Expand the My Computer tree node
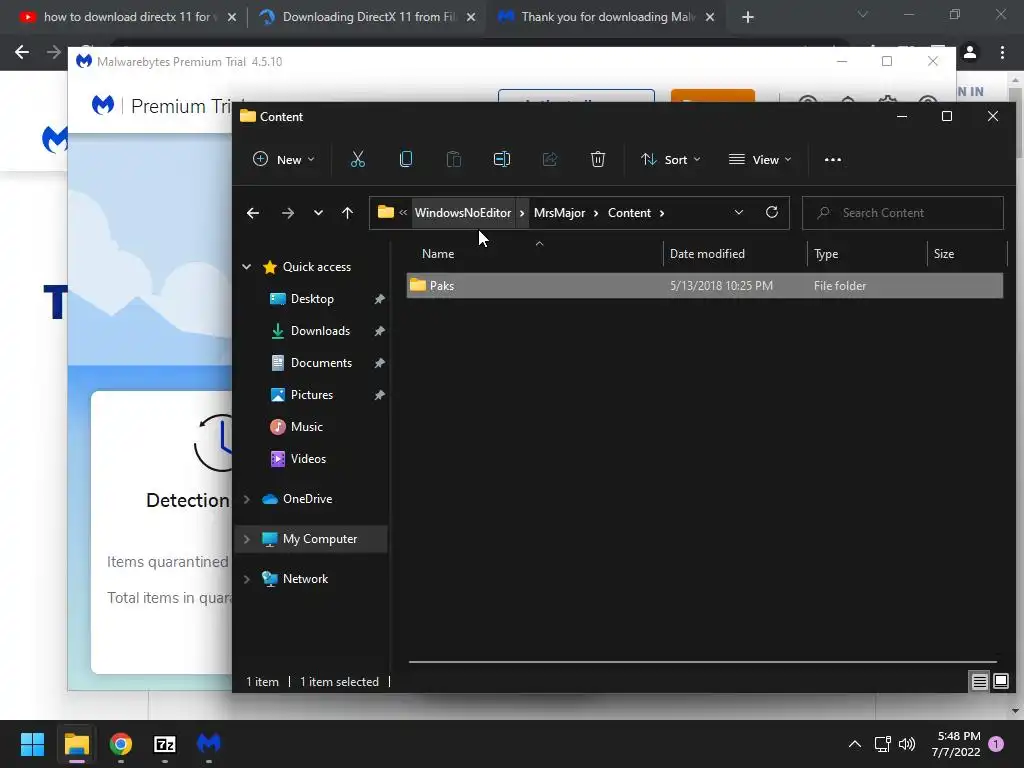The width and height of the screenshot is (1024, 768). point(246,539)
